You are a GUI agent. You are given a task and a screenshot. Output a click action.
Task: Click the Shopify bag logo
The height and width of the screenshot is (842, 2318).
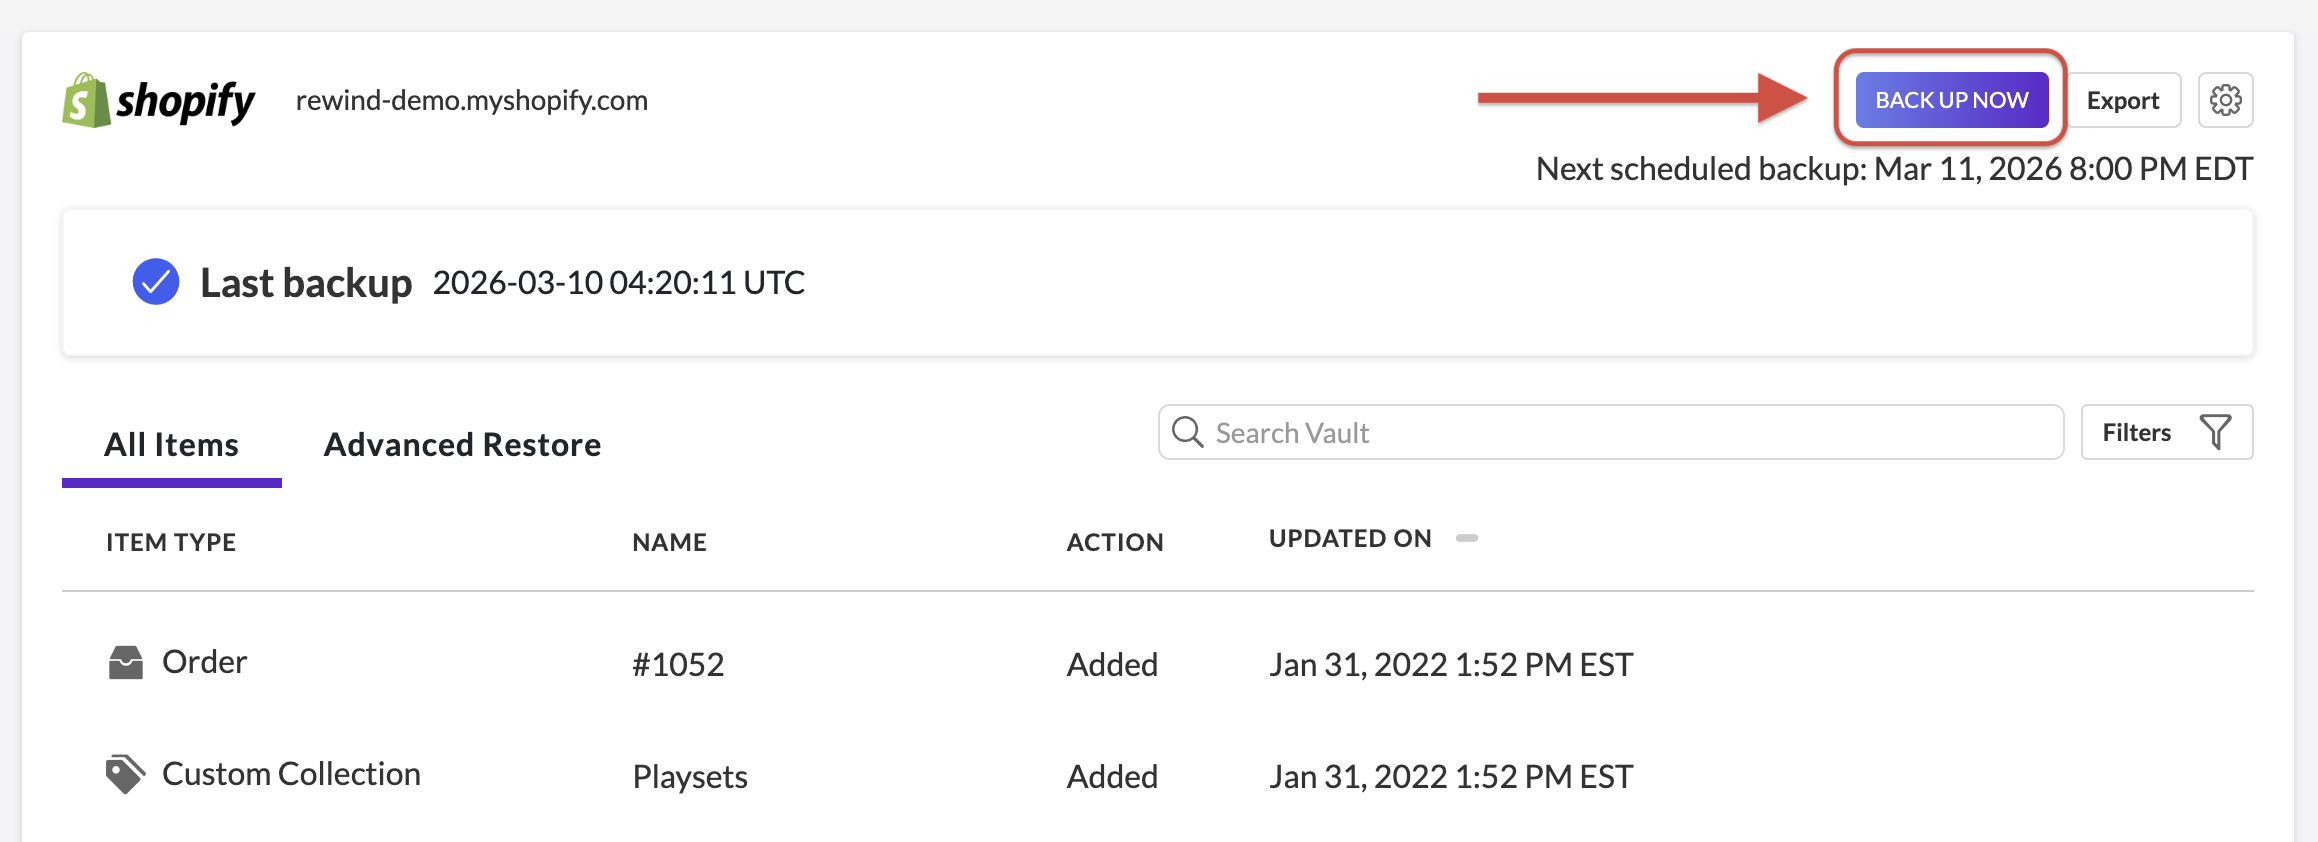[88, 99]
